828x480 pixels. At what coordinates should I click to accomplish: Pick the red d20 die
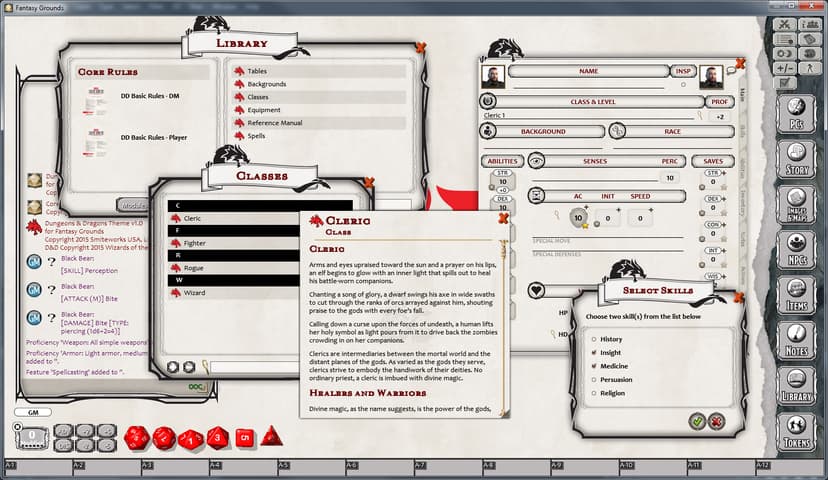pyautogui.click(x=137, y=438)
